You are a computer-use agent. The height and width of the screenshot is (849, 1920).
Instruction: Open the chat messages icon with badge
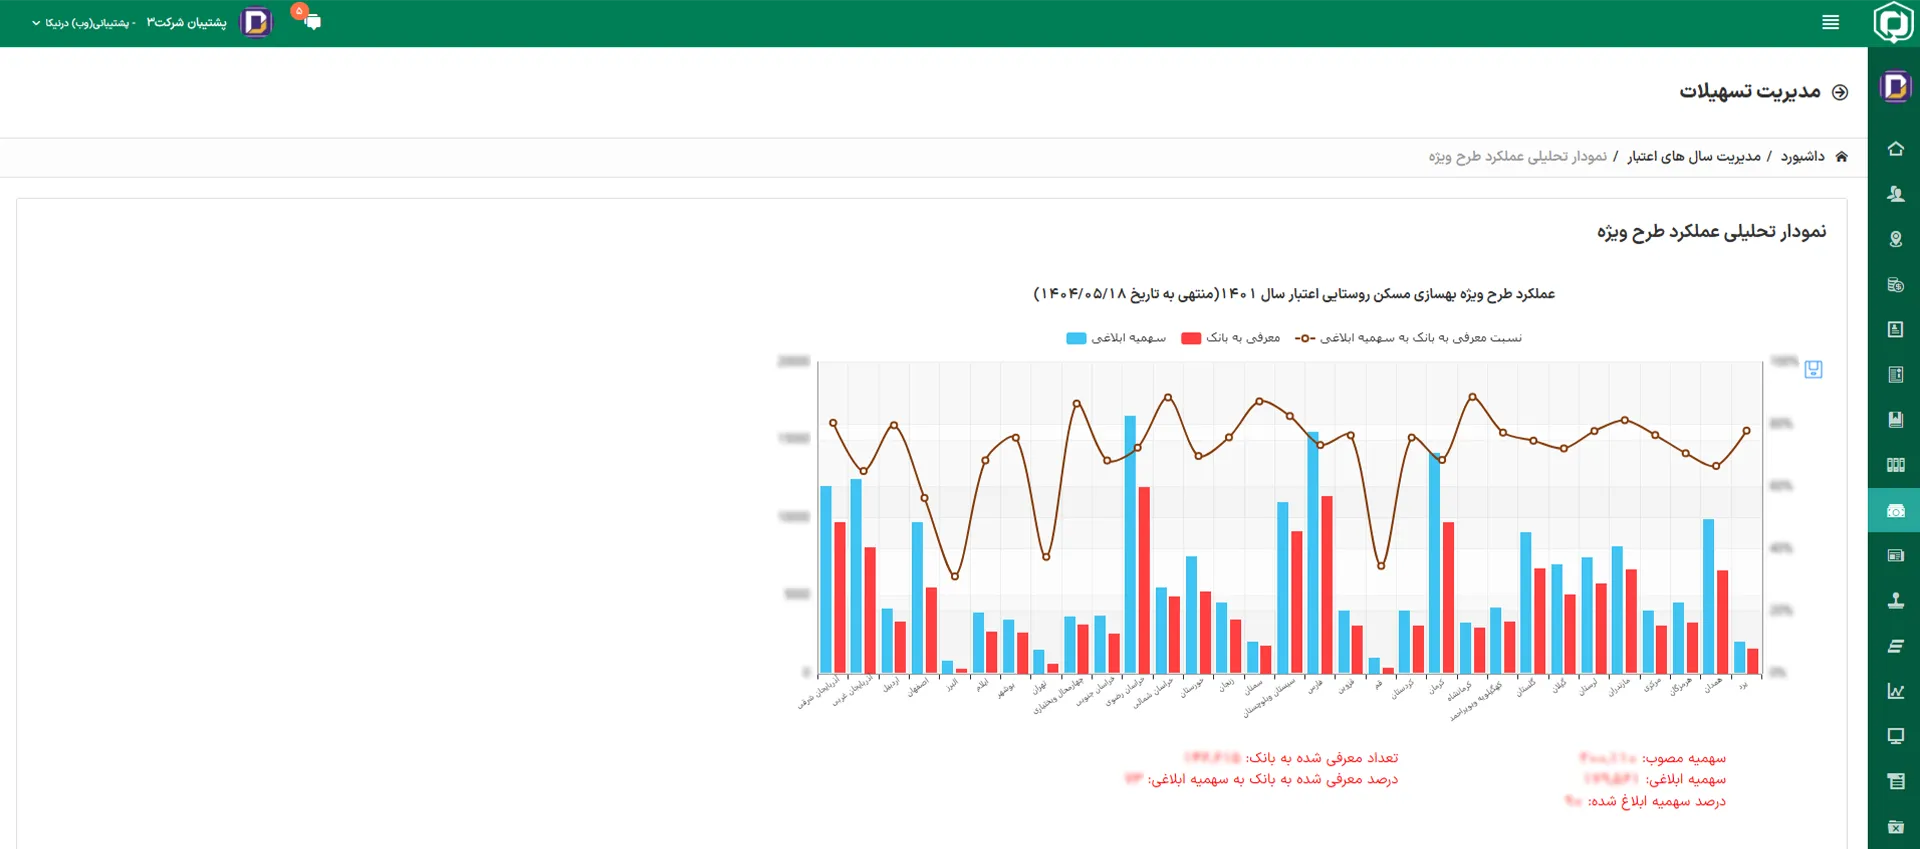[311, 21]
